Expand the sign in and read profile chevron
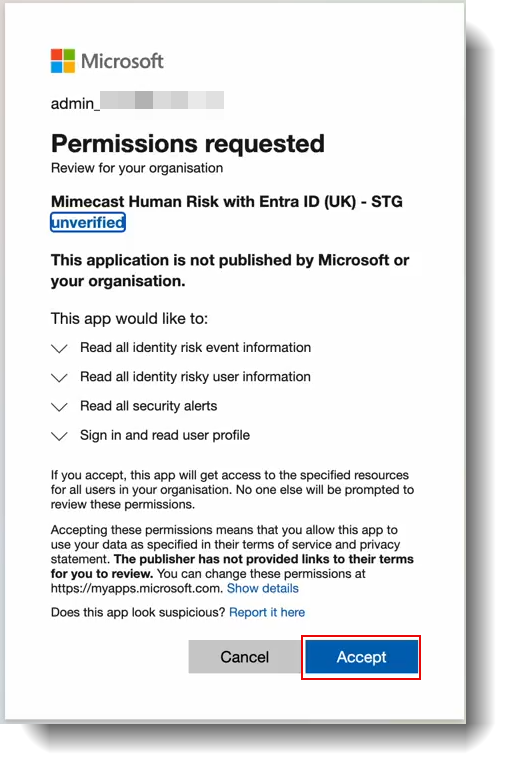Screen dimensions: 516x774 (x=59, y=436)
